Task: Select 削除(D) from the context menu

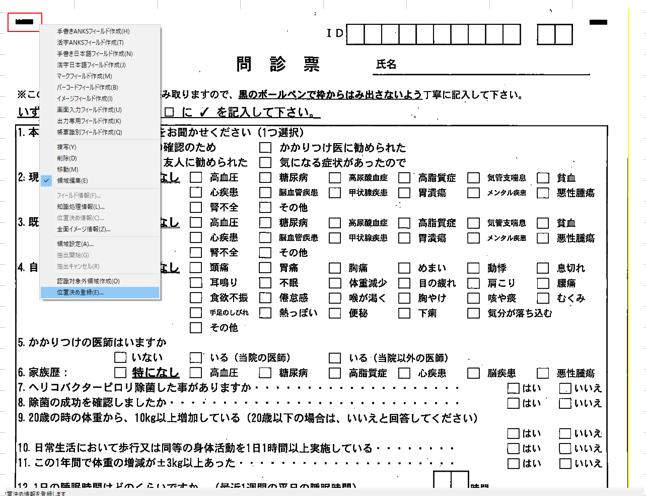Action: [66, 158]
